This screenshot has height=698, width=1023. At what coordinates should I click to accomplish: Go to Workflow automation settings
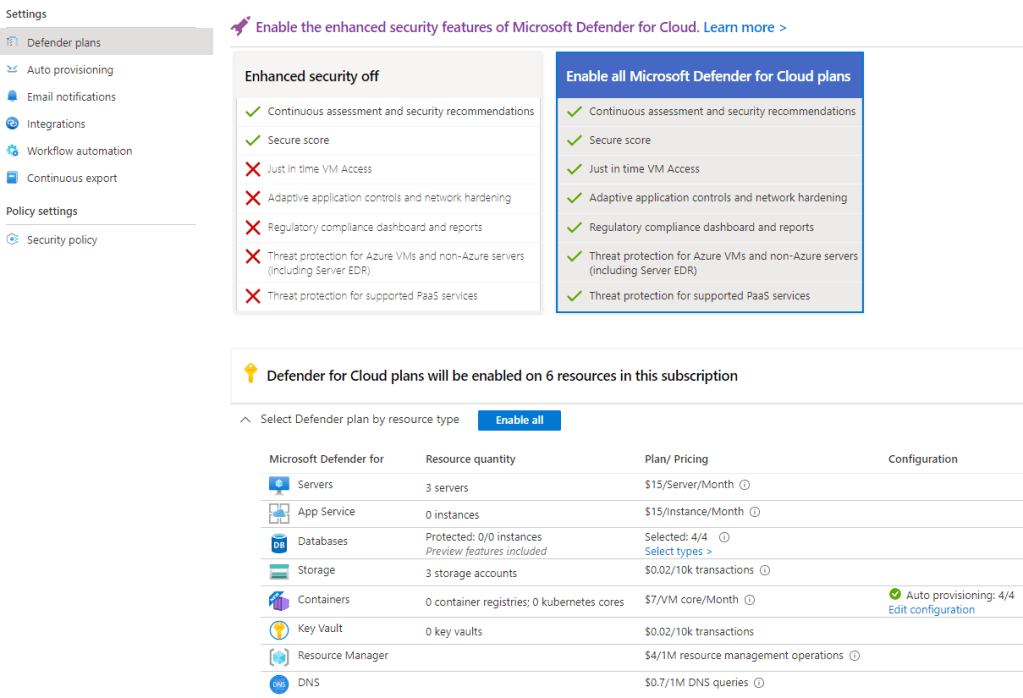[x=79, y=151]
